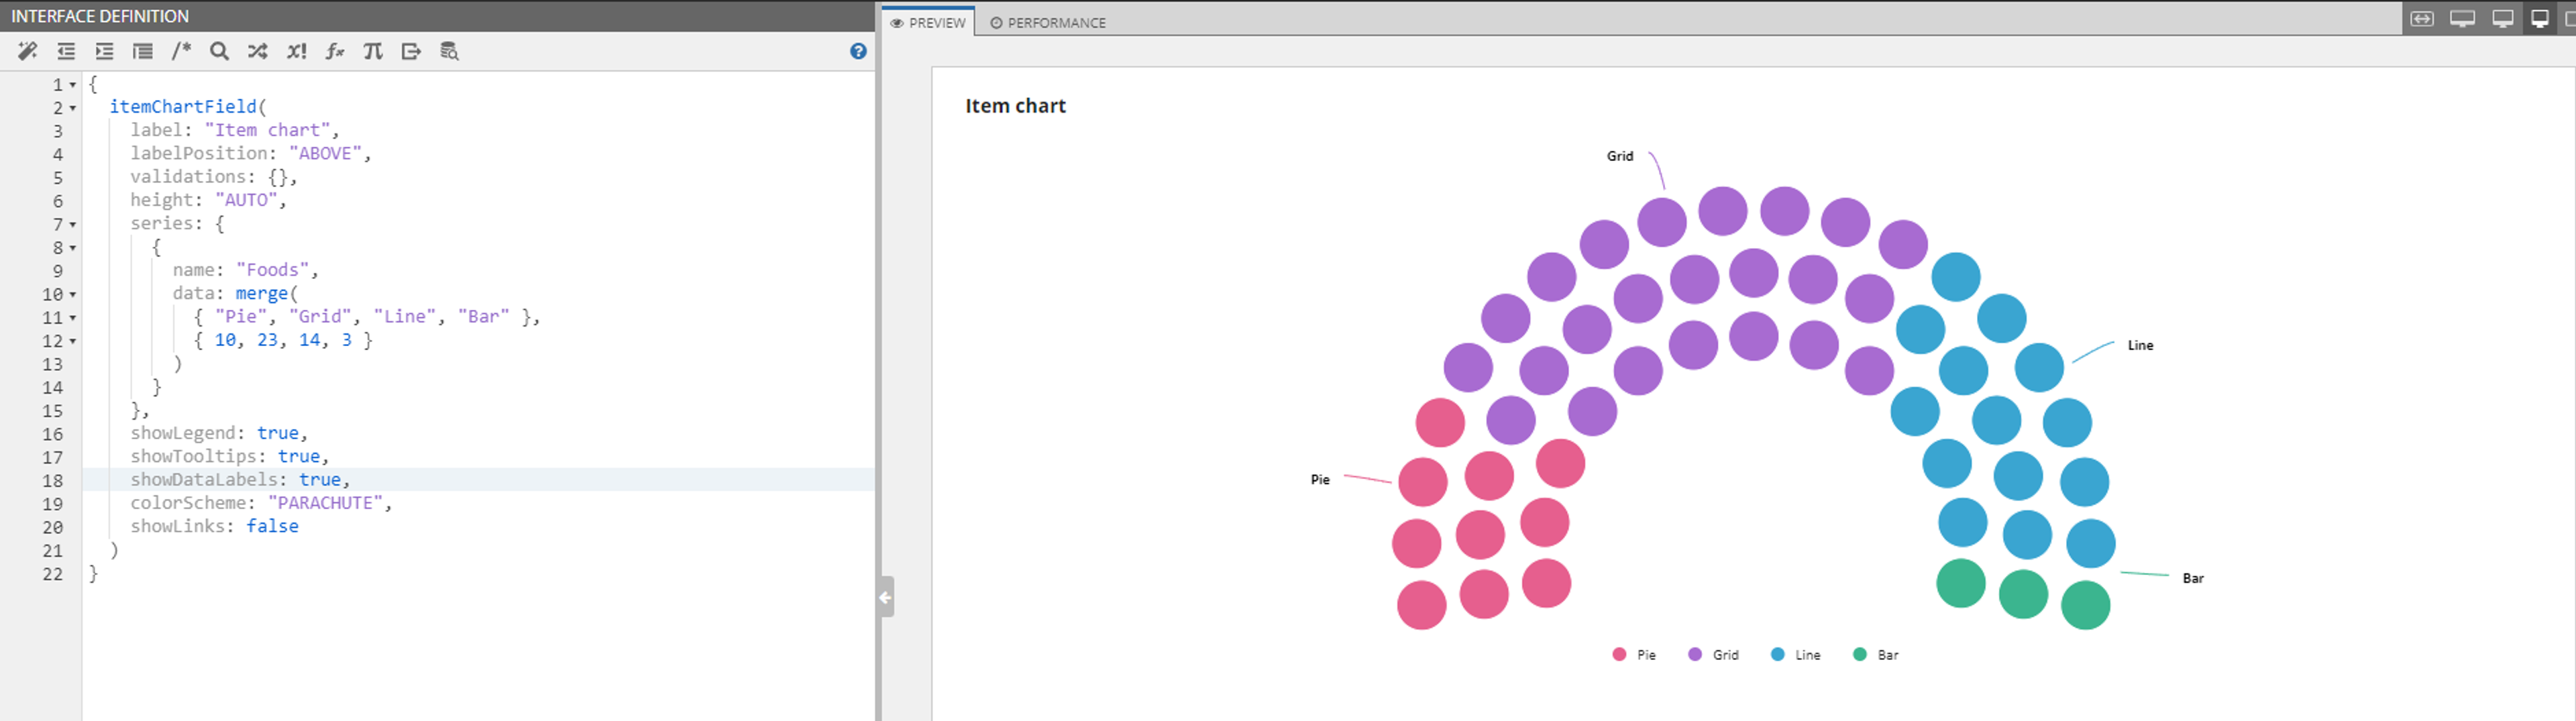Open the database query editor icon
Screen dimensions: 2576x721
point(449,51)
